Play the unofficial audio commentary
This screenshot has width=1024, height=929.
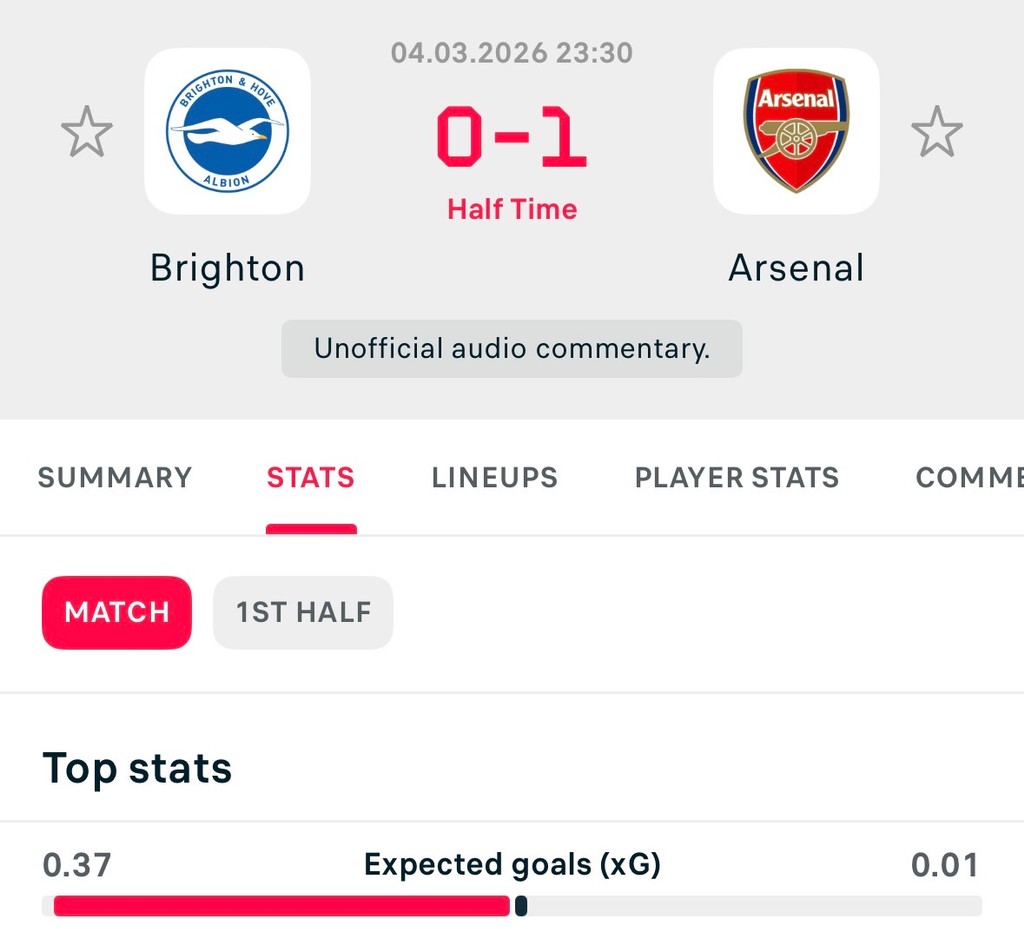click(512, 349)
